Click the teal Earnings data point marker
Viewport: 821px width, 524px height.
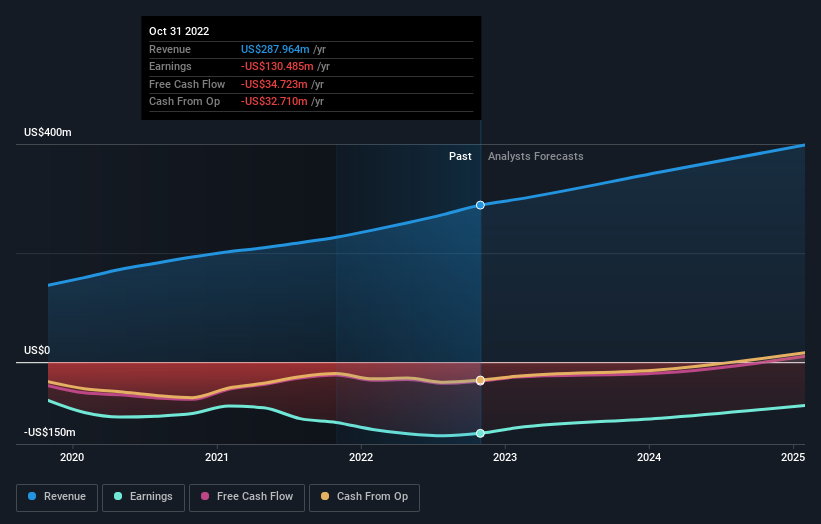[480, 433]
